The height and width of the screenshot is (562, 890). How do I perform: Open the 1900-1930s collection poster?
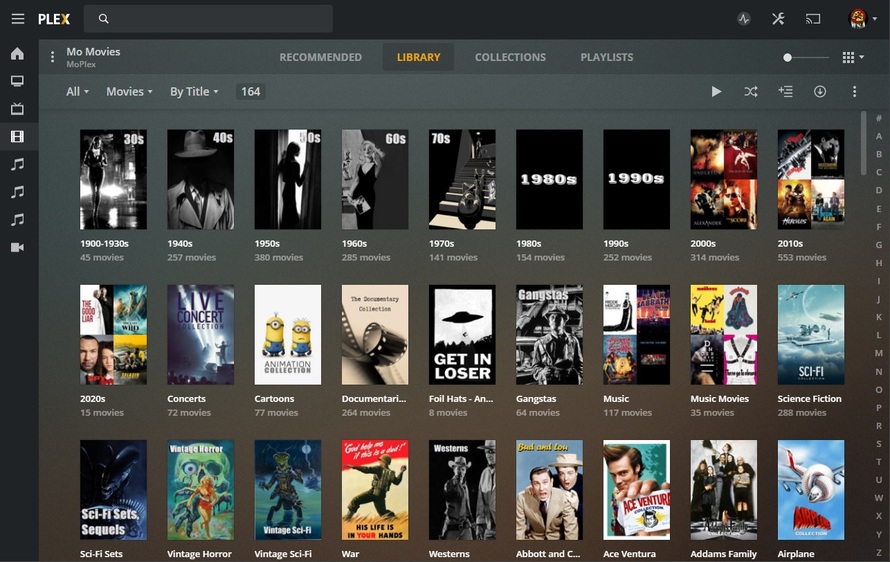(x=113, y=179)
